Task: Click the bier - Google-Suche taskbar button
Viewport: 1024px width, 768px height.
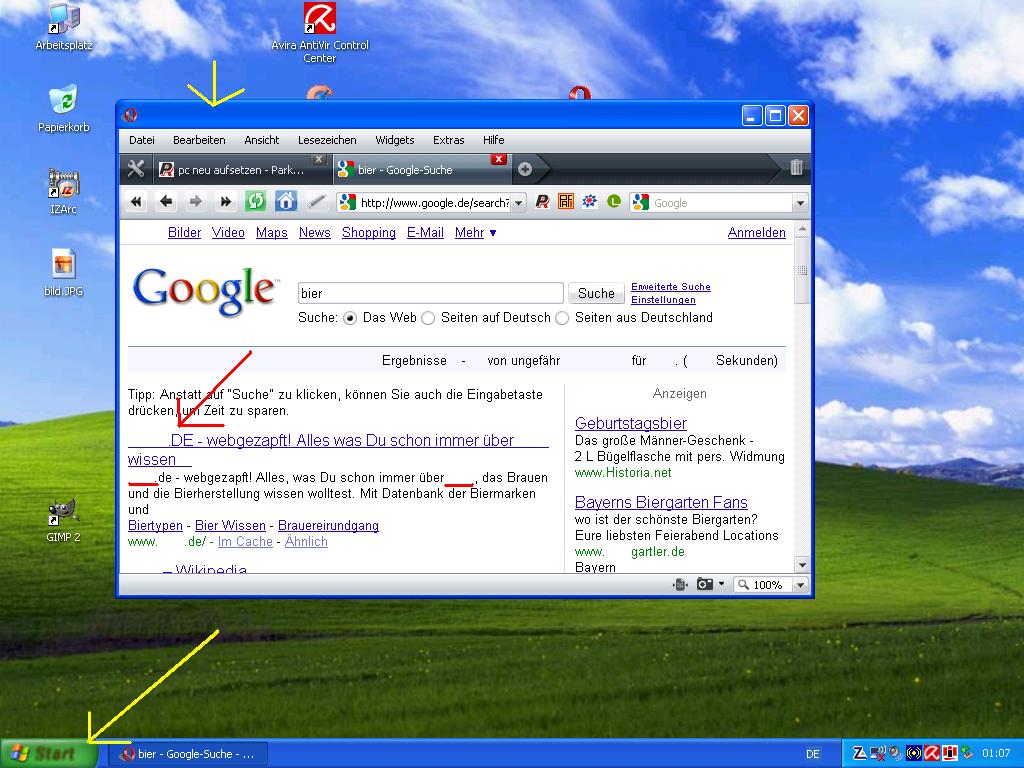Action: (187, 754)
